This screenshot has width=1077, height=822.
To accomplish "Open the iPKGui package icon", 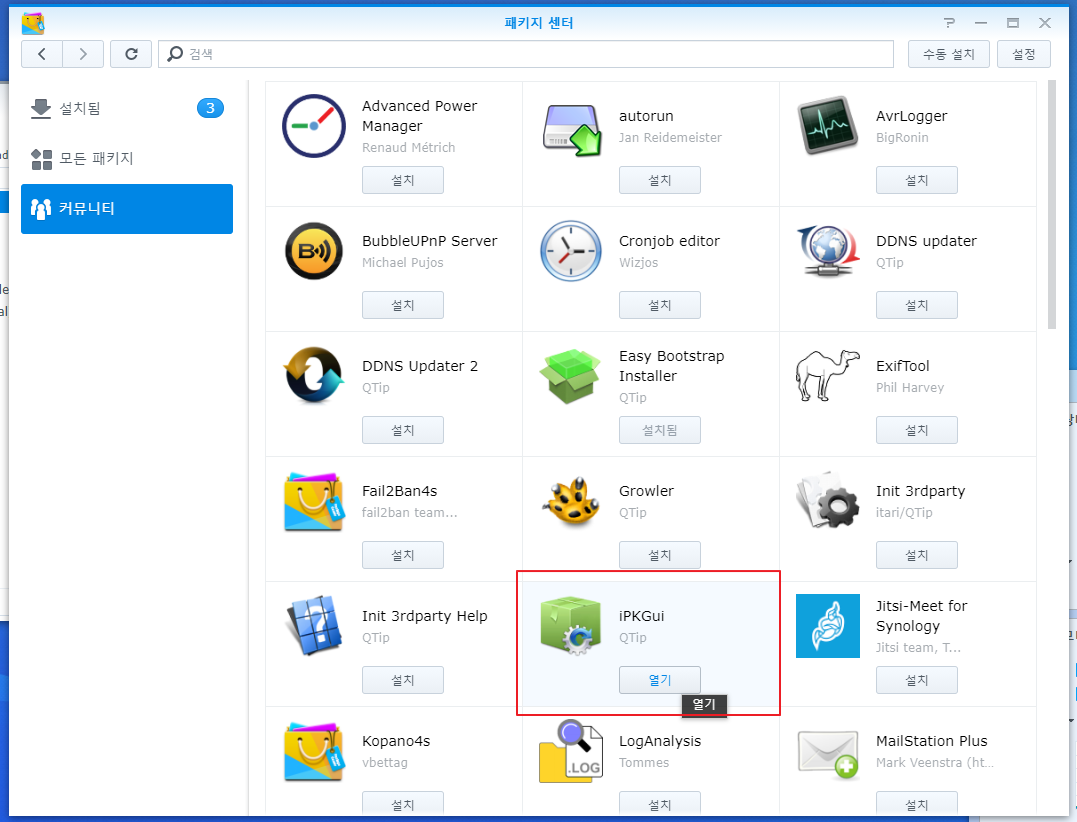I will (571, 625).
